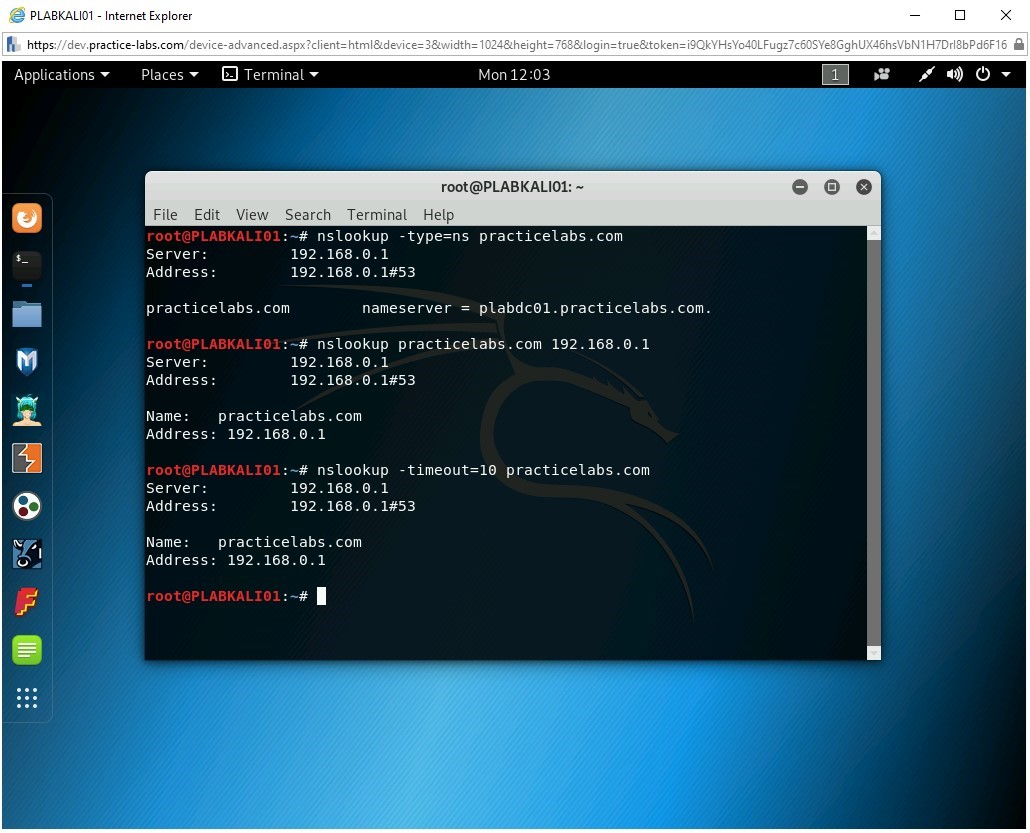This screenshot has height=833, width=1030.
Task: Mute the system volume indicator
Action: point(953,74)
